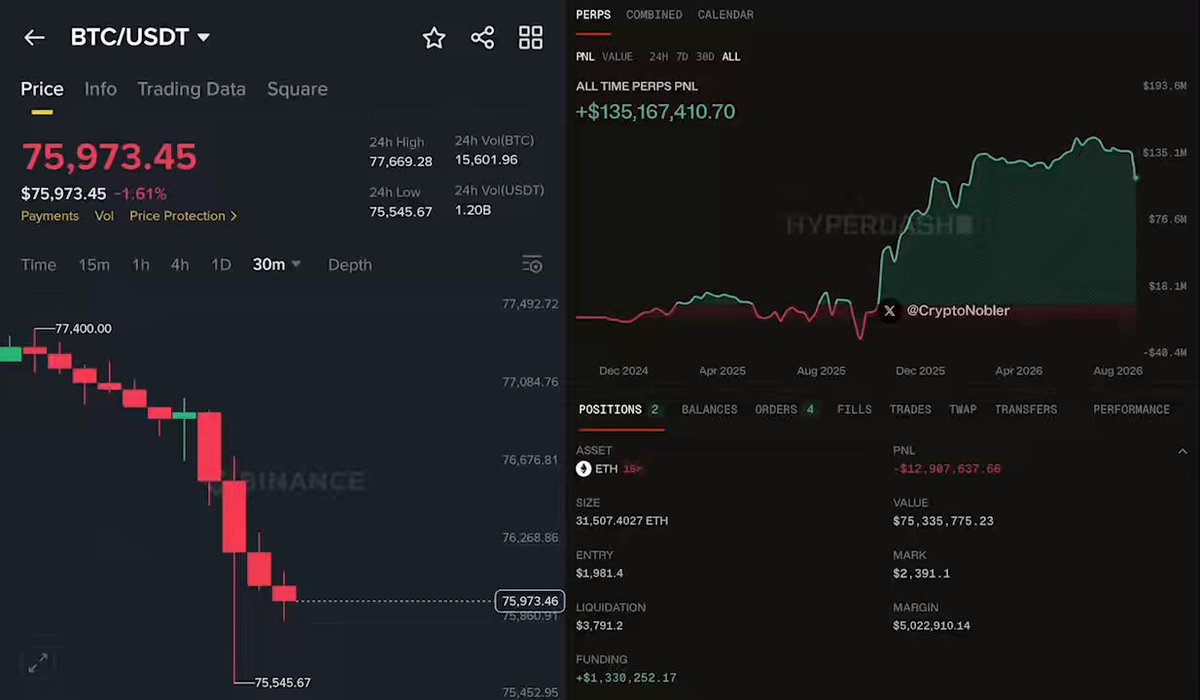Click the @CryptoNobler handle

pyautogui.click(x=958, y=311)
